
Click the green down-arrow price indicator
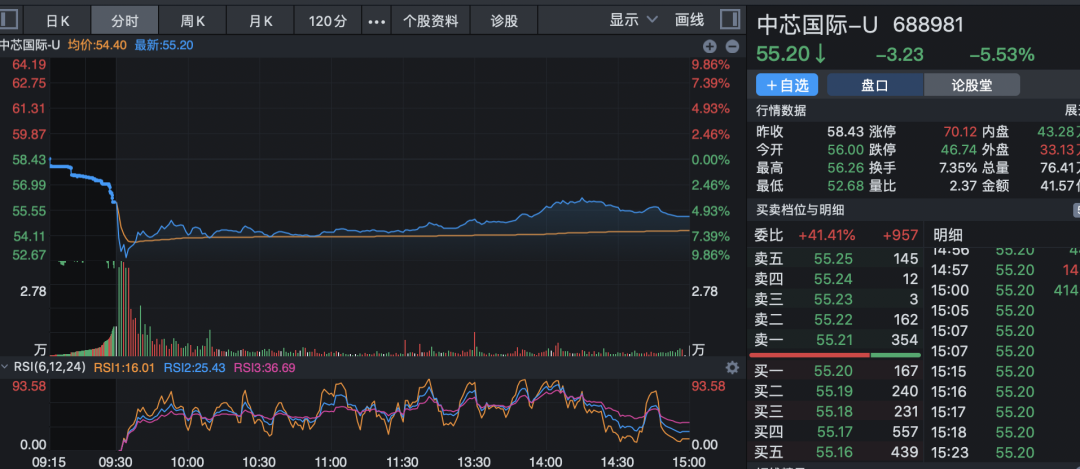(820, 54)
